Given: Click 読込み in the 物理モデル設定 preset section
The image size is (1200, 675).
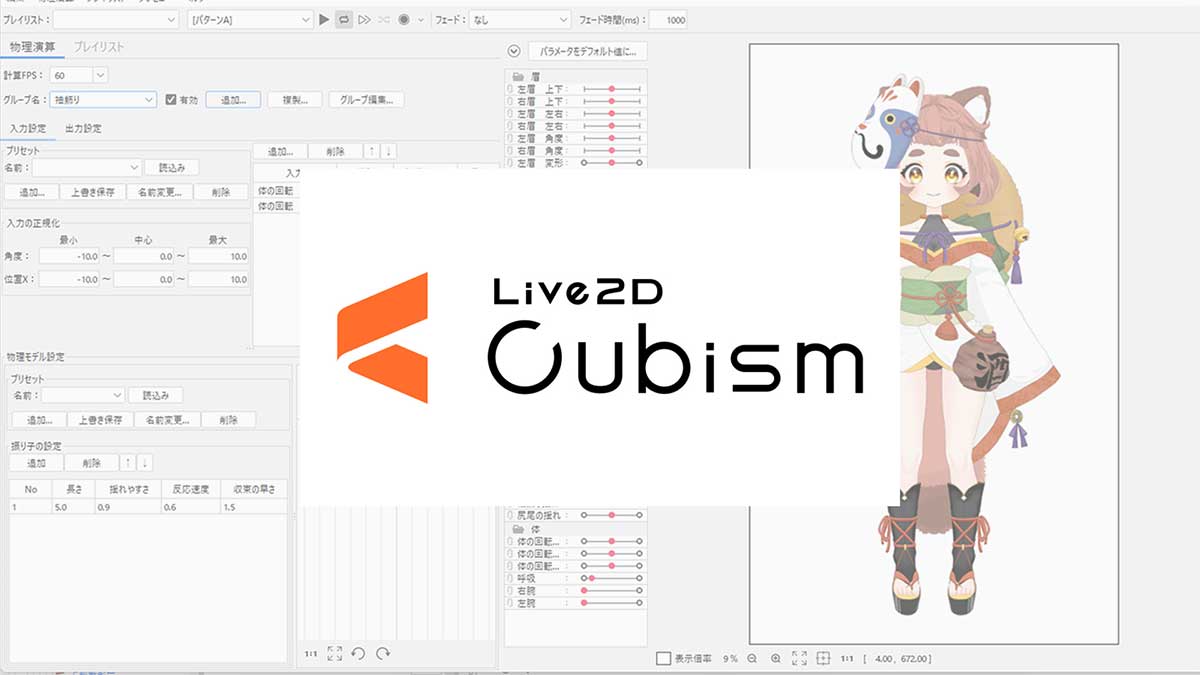Looking at the screenshot, I should tap(156, 396).
